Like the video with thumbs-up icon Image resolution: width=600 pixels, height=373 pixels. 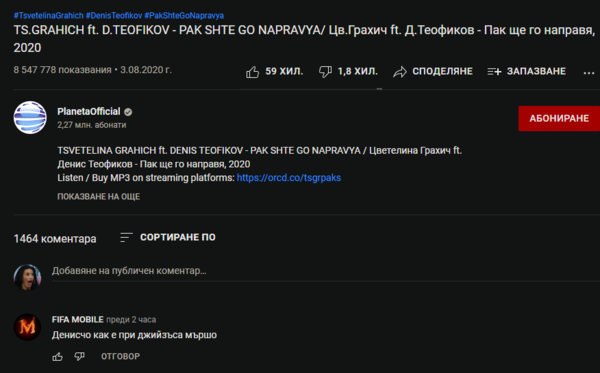coord(252,72)
